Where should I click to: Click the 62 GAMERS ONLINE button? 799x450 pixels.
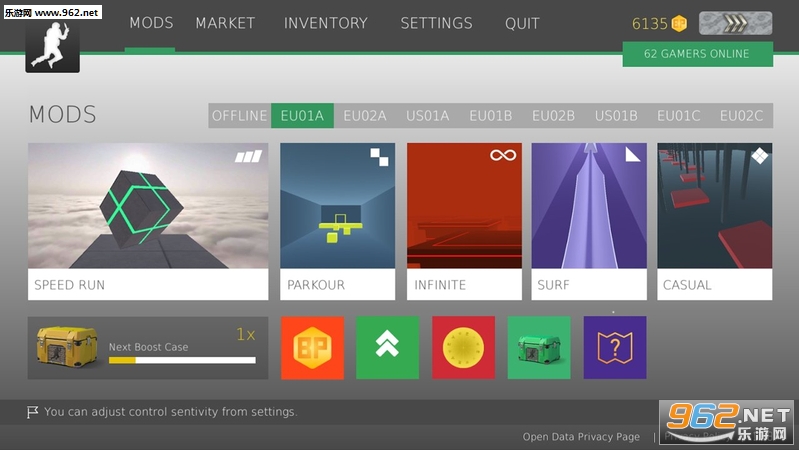(698, 54)
